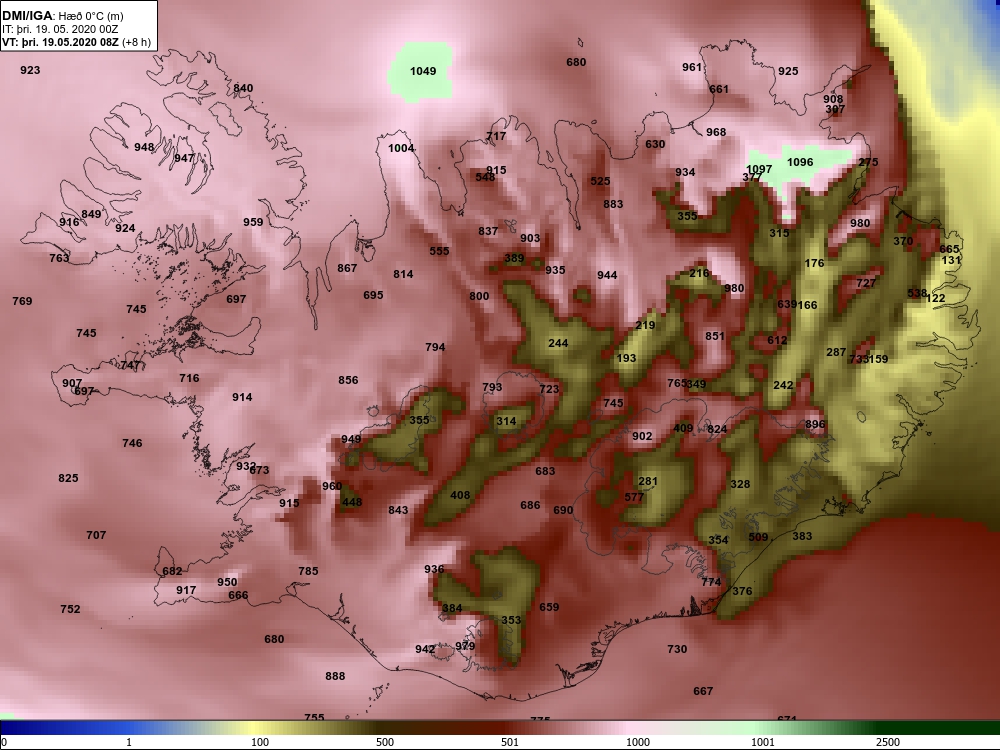Click the value 914 label
The height and width of the screenshot is (750, 1000).
[x=242, y=397]
